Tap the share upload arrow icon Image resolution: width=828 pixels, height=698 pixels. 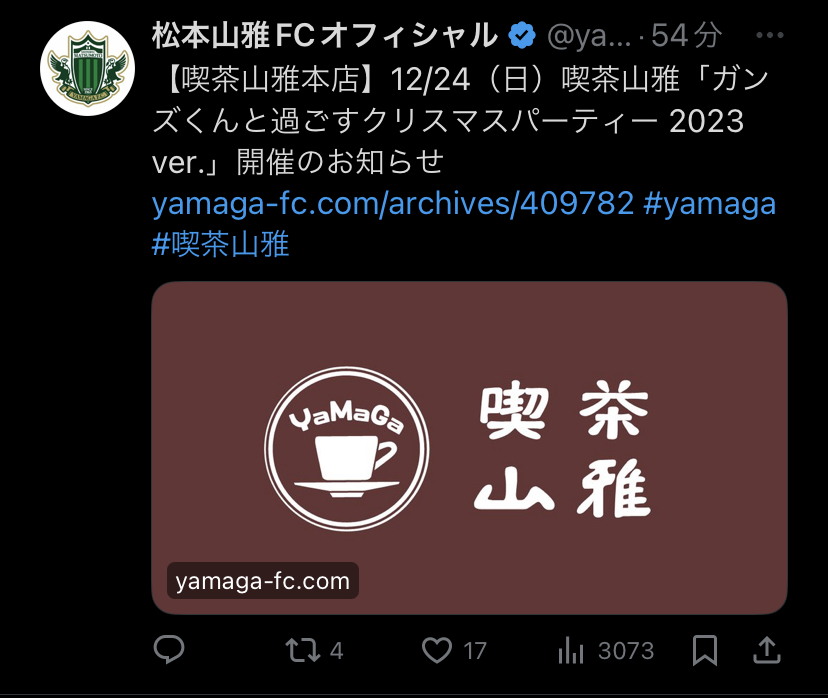(x=766, y=649)
